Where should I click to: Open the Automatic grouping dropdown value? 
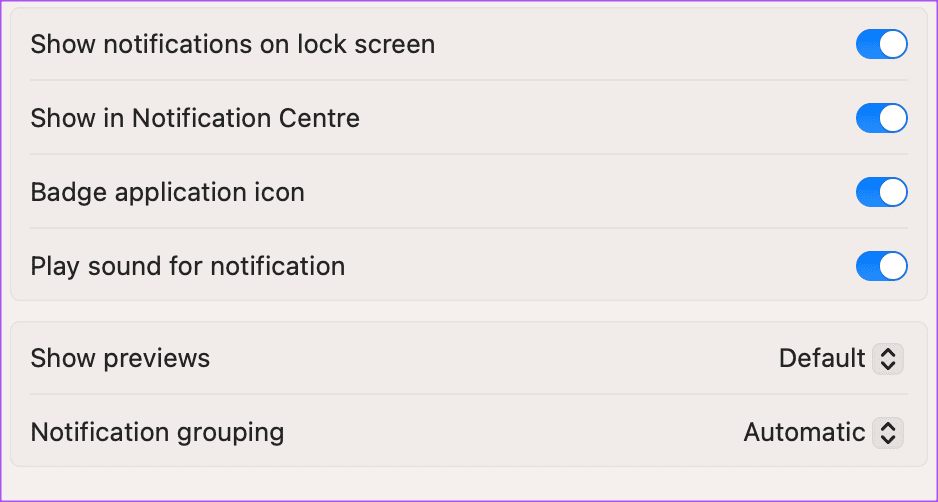tap(804, 432)
